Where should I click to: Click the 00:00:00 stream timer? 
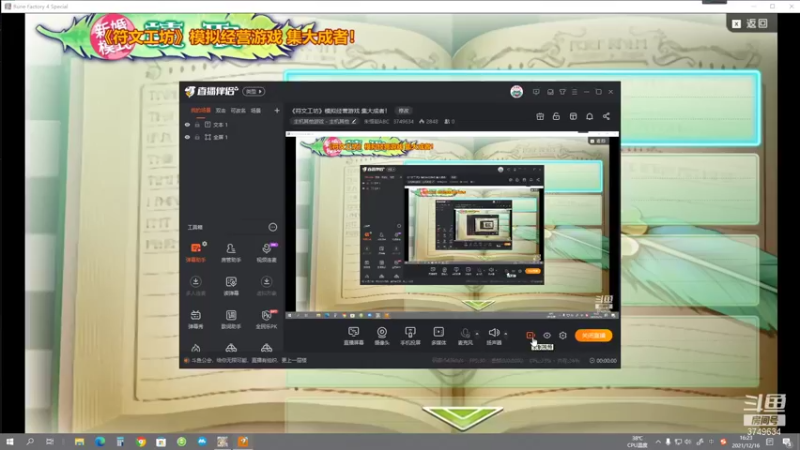tap(603, 360)
